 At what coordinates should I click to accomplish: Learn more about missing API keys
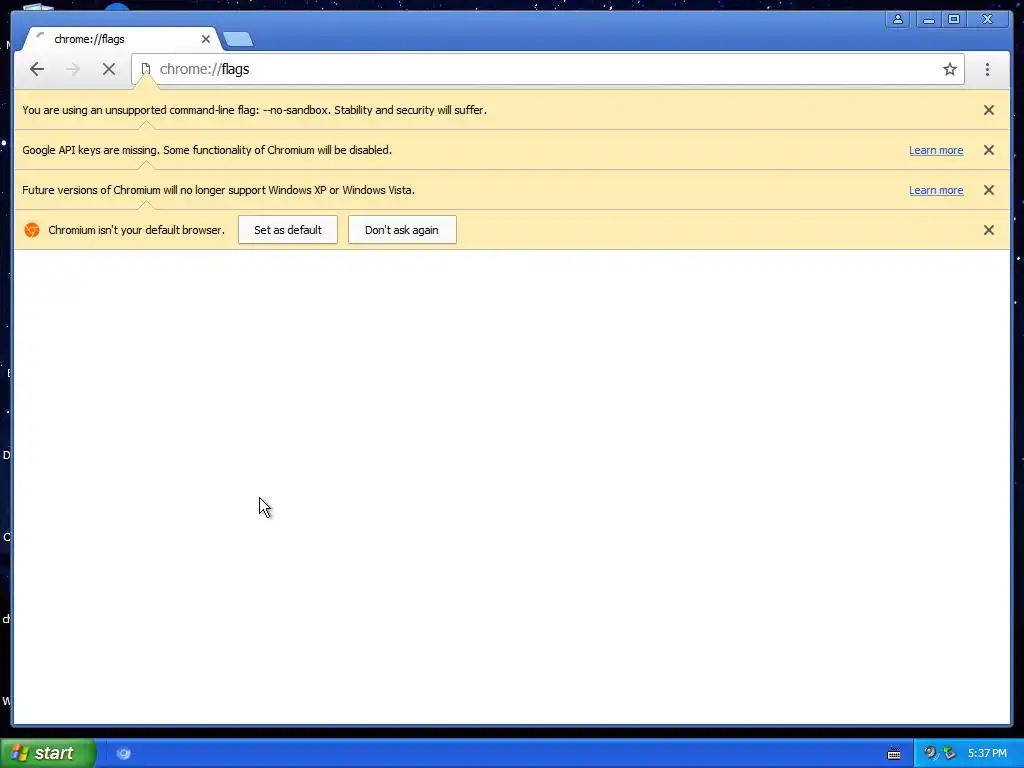[x=936, y=150]
